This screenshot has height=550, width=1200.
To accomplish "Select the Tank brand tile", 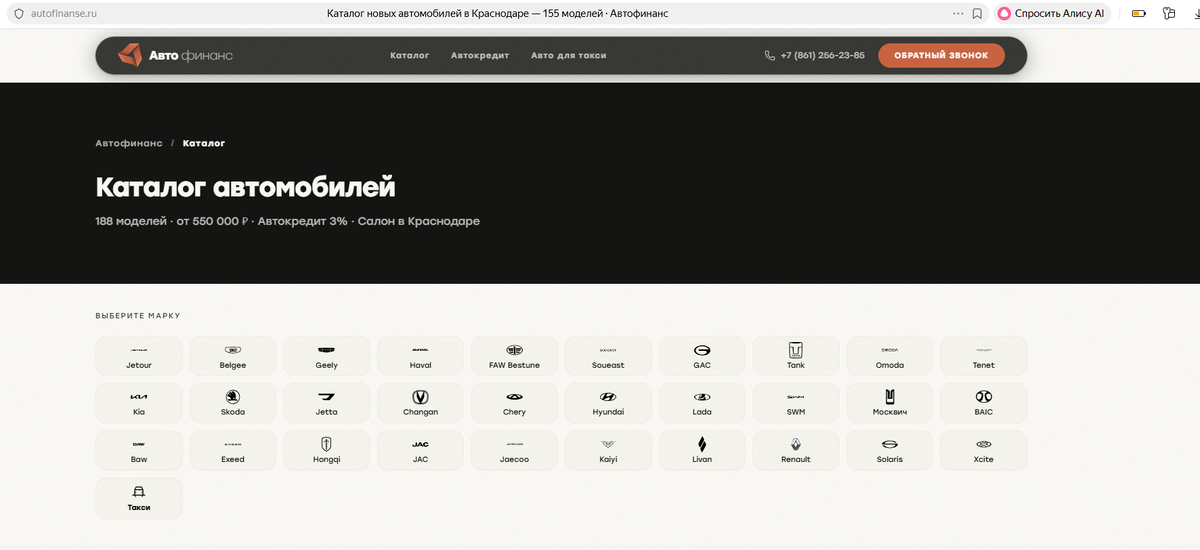I will click(x=796, y=356).
